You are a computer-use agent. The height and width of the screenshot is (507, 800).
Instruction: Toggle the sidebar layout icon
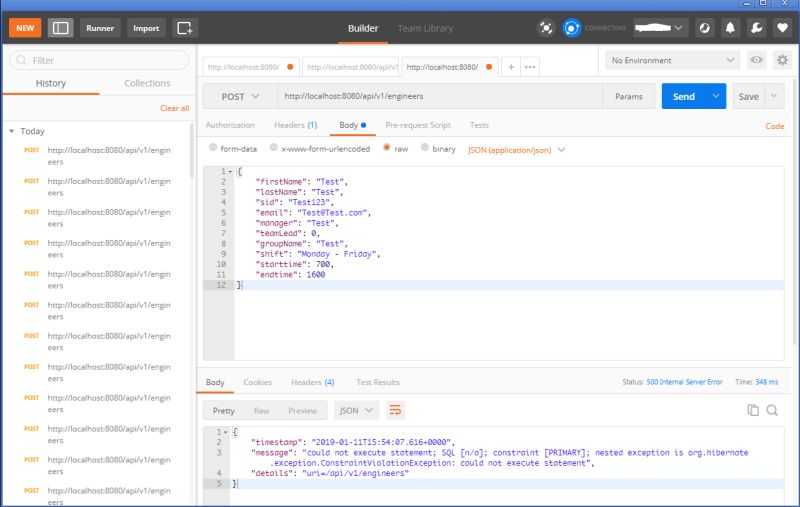pyautogui.click(x=61, y=28)
